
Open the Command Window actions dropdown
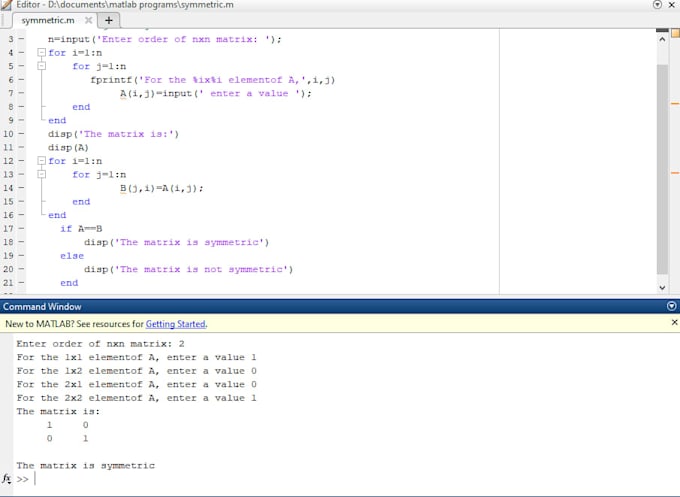pos(671,306)
